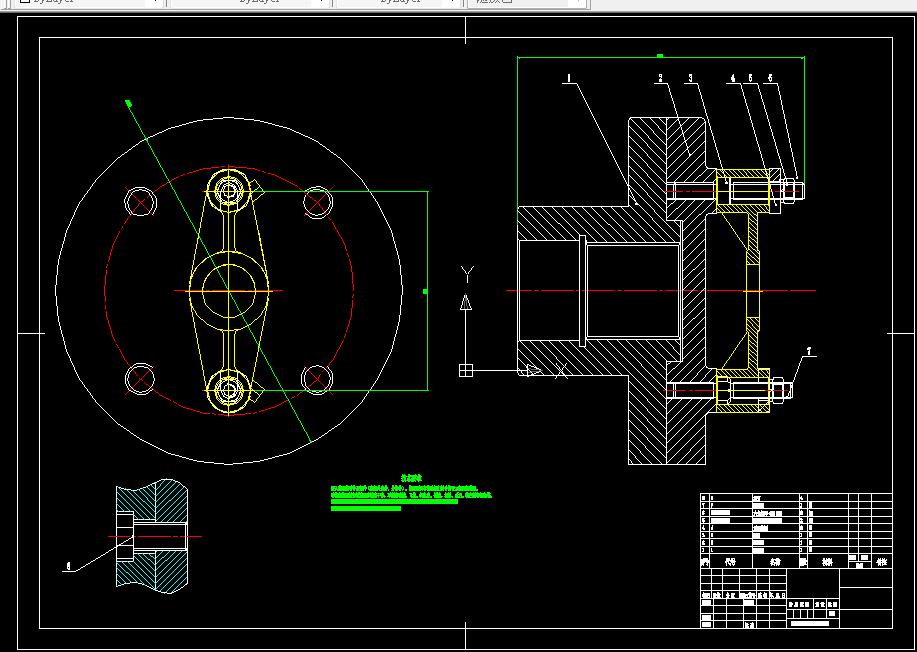This screenshot has height=652, width=917.
Task: Click the central yellow hub bore circle
Action: coord(229,291)
